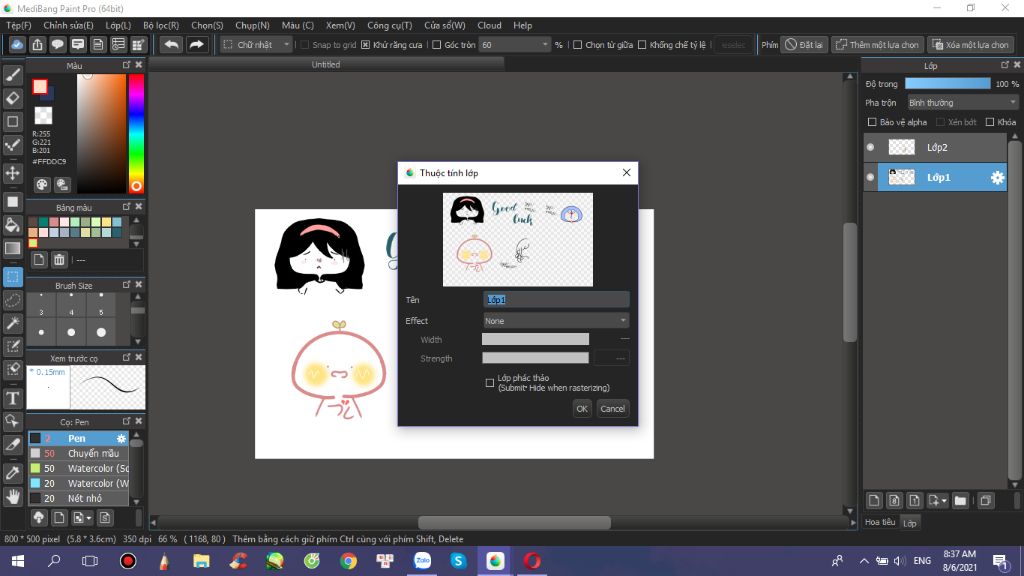Open File Explorer on the taskbar
The image size is (1024, 576).
pyautogui.click(x=201, y=561)
